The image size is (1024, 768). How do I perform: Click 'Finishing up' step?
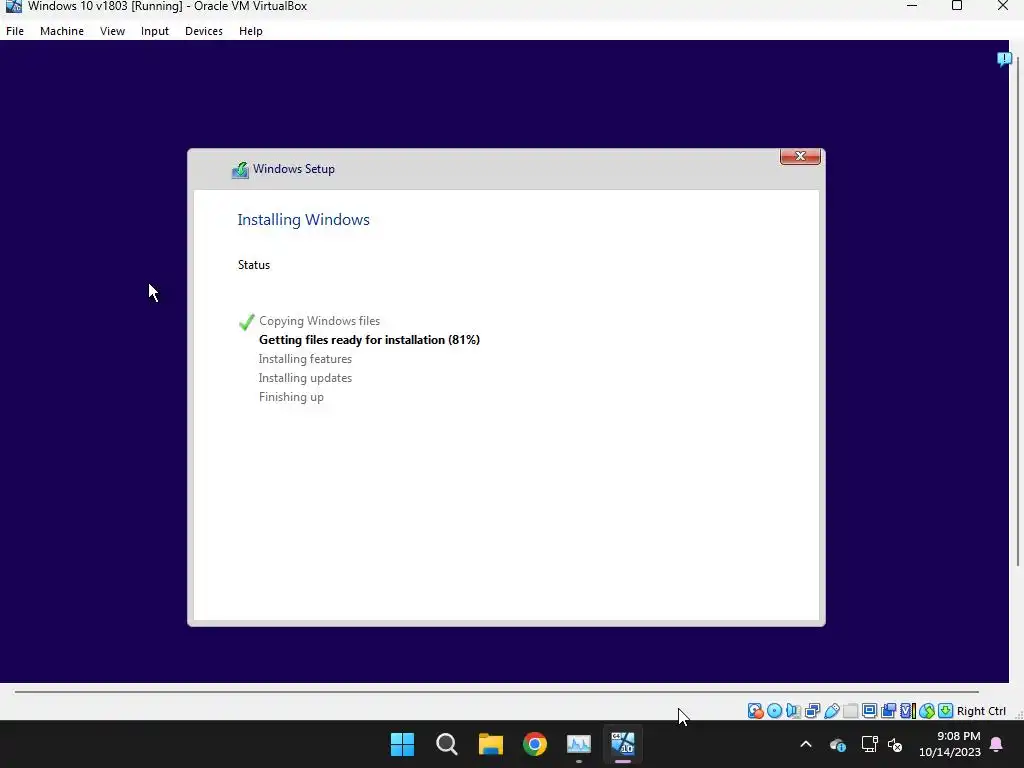[x=291, y=397]
